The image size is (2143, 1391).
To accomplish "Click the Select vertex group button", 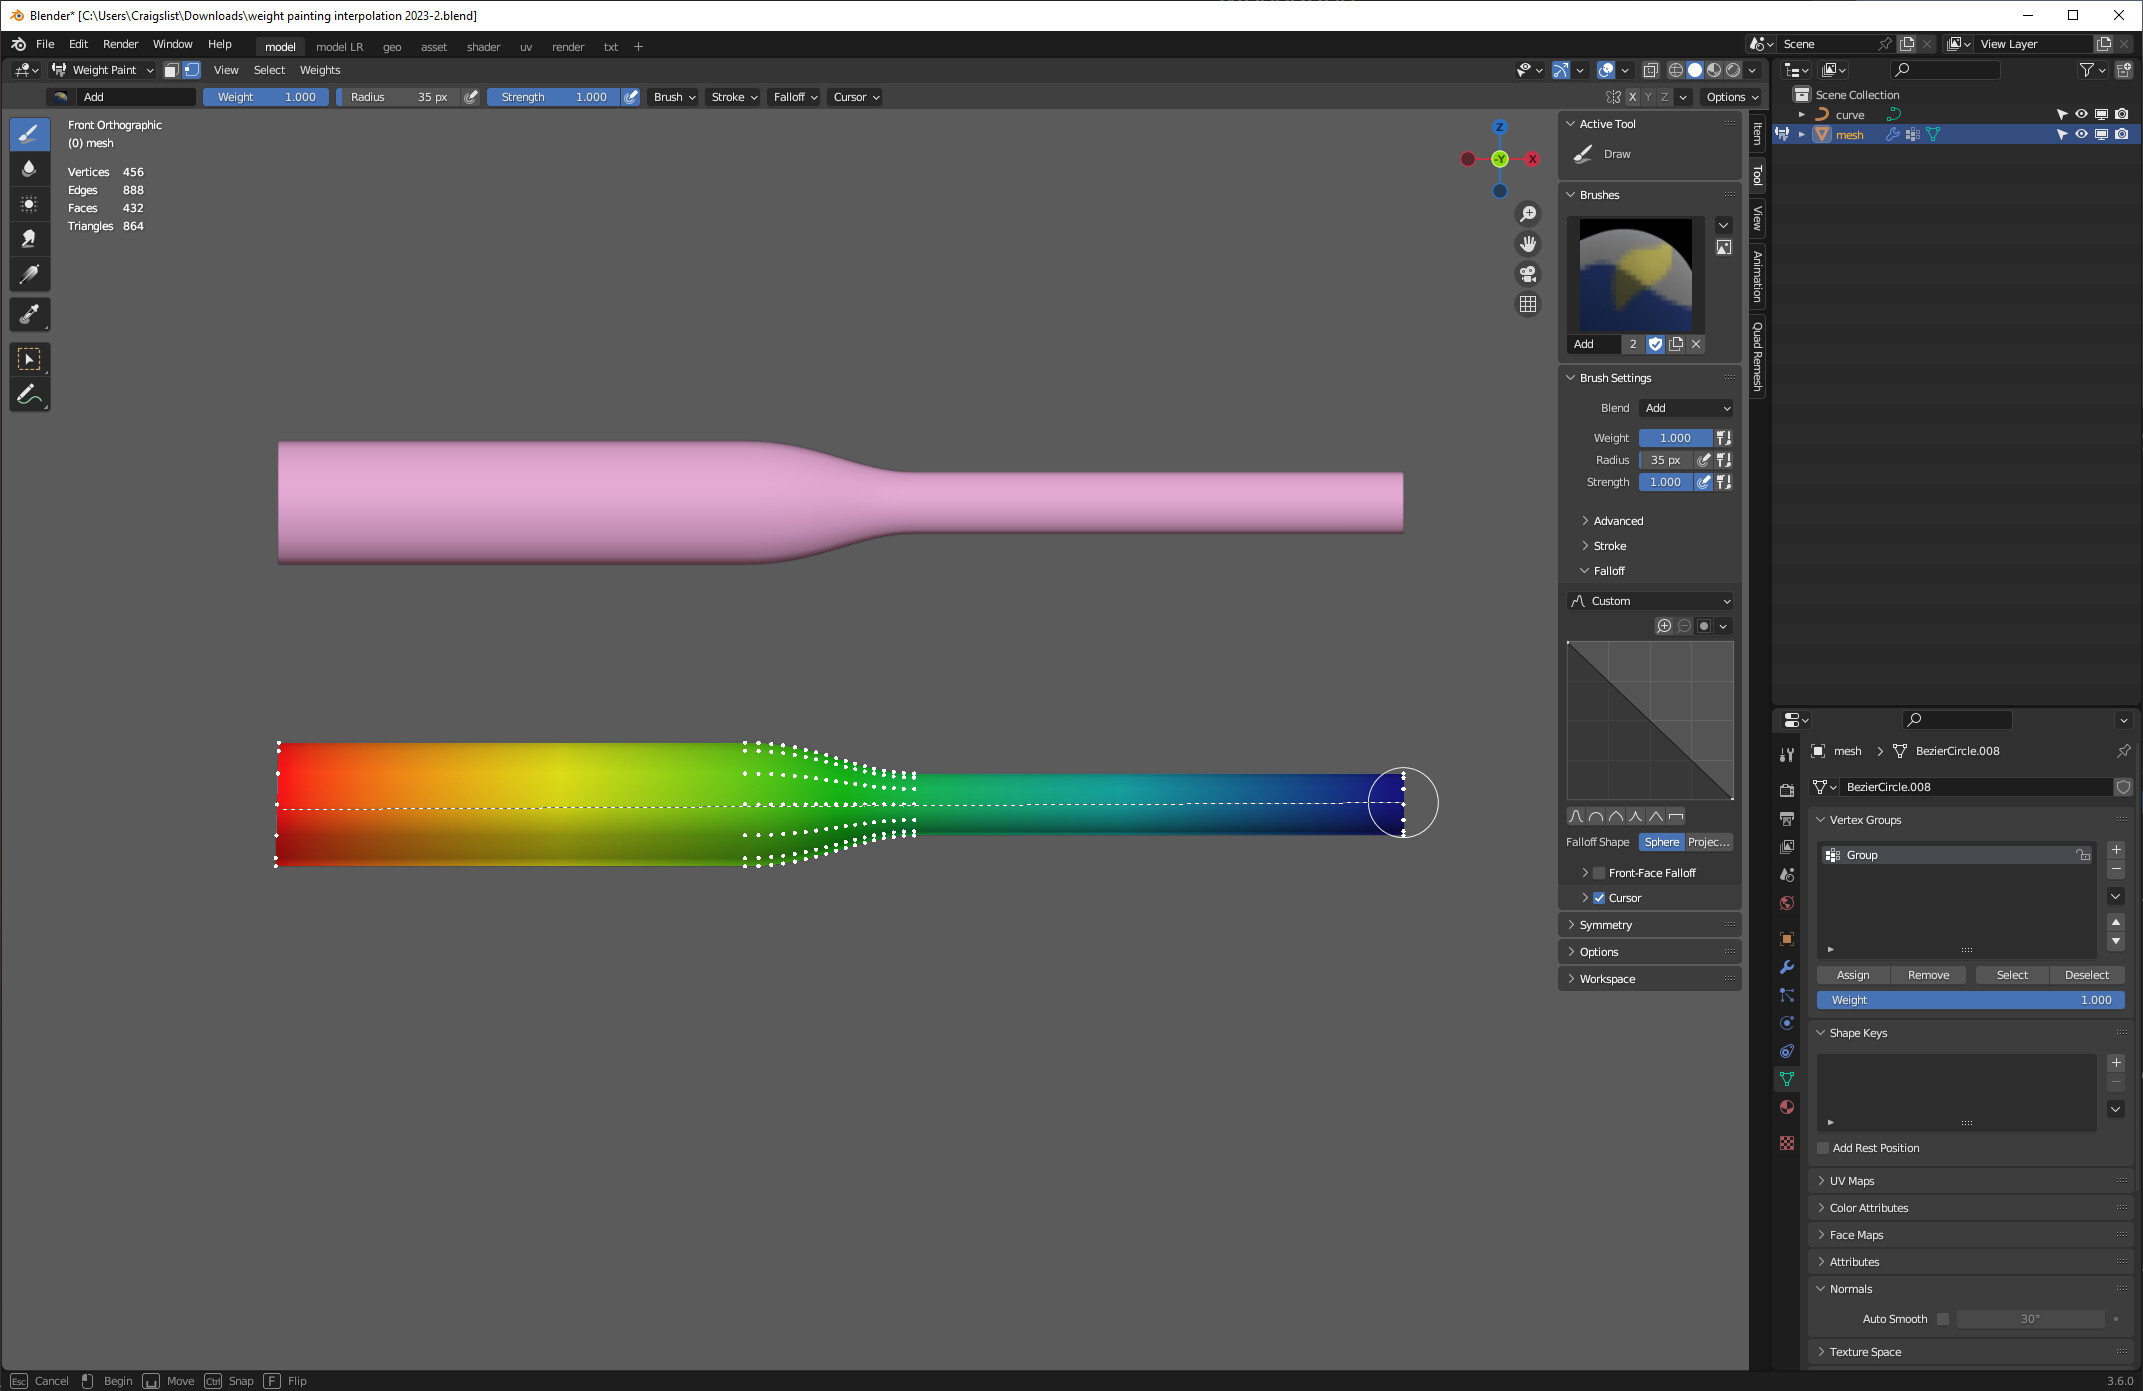I will [2012, 975].
